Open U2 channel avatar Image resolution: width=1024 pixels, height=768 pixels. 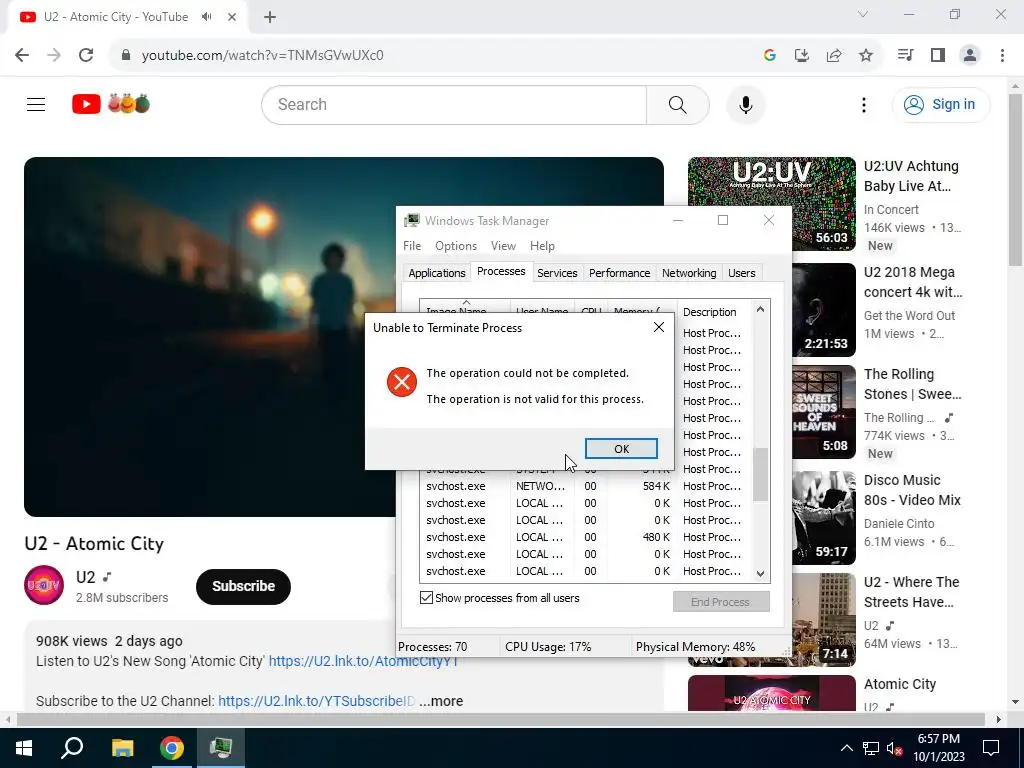(x=44, y=585)
